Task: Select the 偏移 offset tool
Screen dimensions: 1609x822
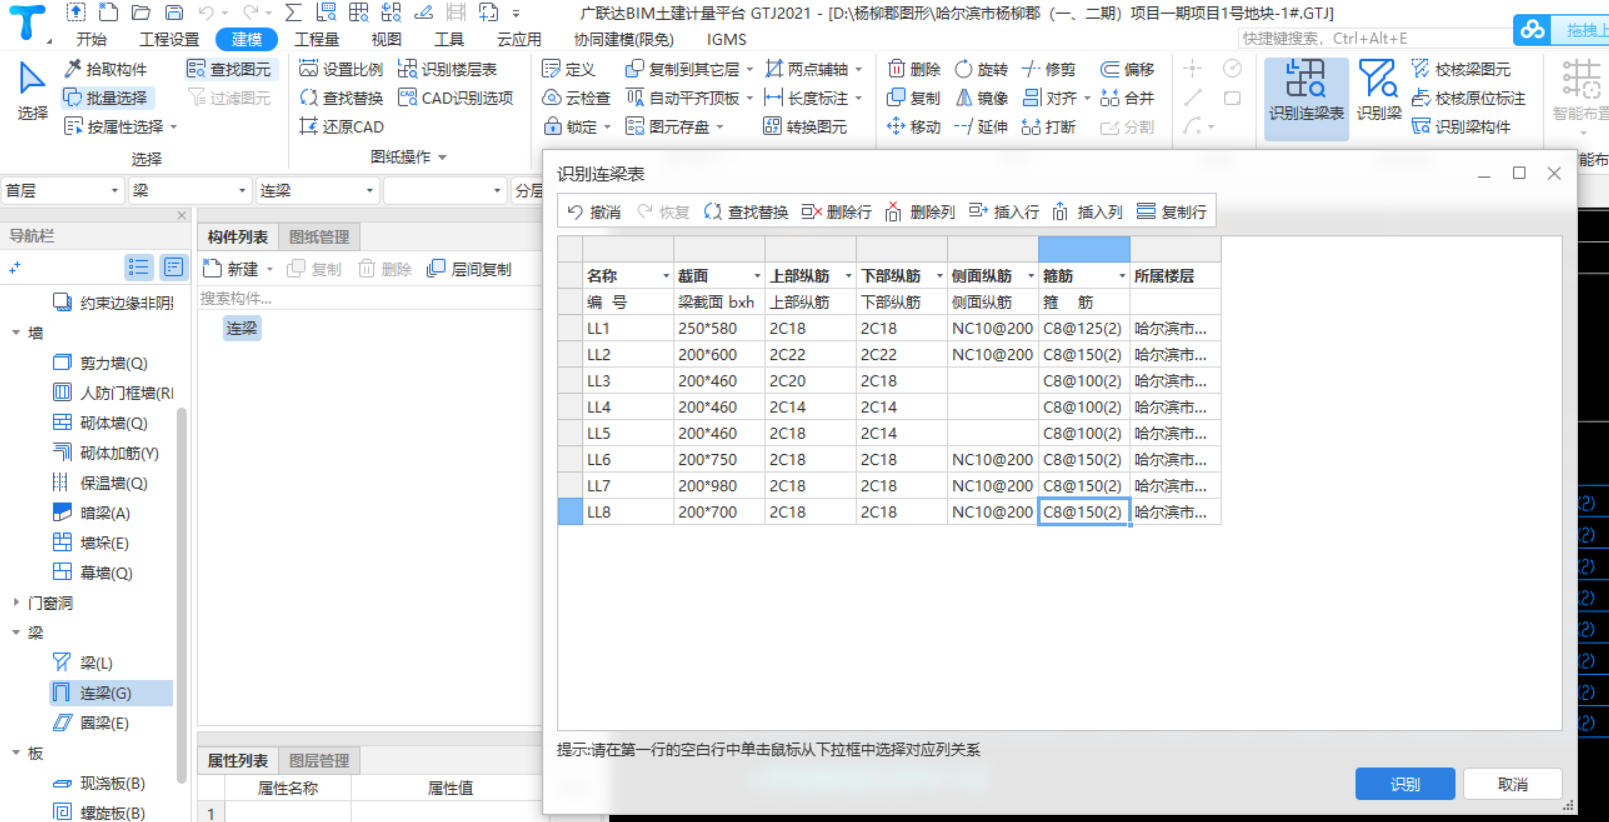Action: pos(1127,69)
